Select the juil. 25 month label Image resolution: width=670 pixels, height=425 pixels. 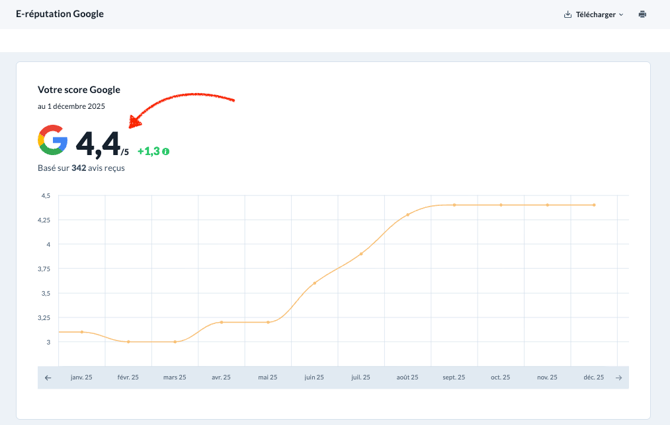click(361, 377)
